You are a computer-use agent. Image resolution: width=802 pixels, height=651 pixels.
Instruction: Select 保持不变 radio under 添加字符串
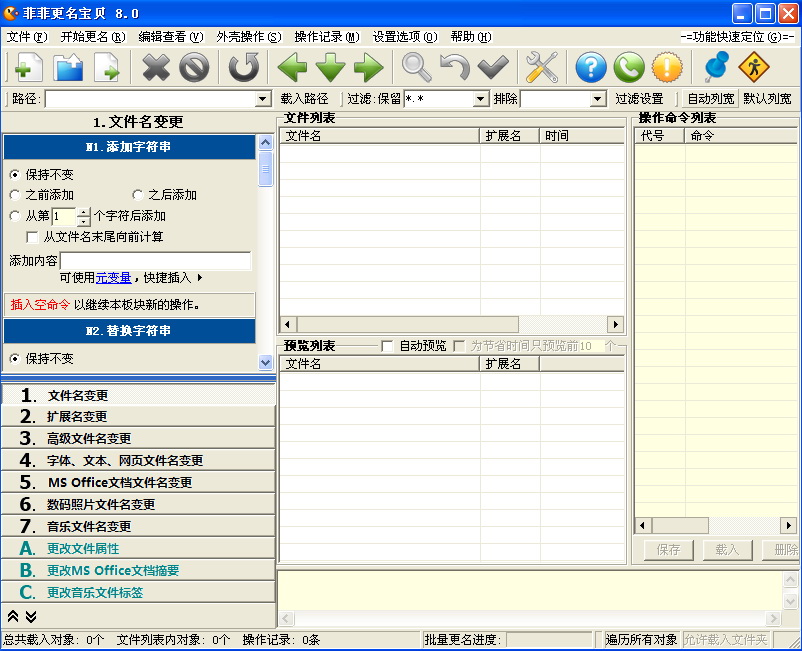tap(15, 175)
